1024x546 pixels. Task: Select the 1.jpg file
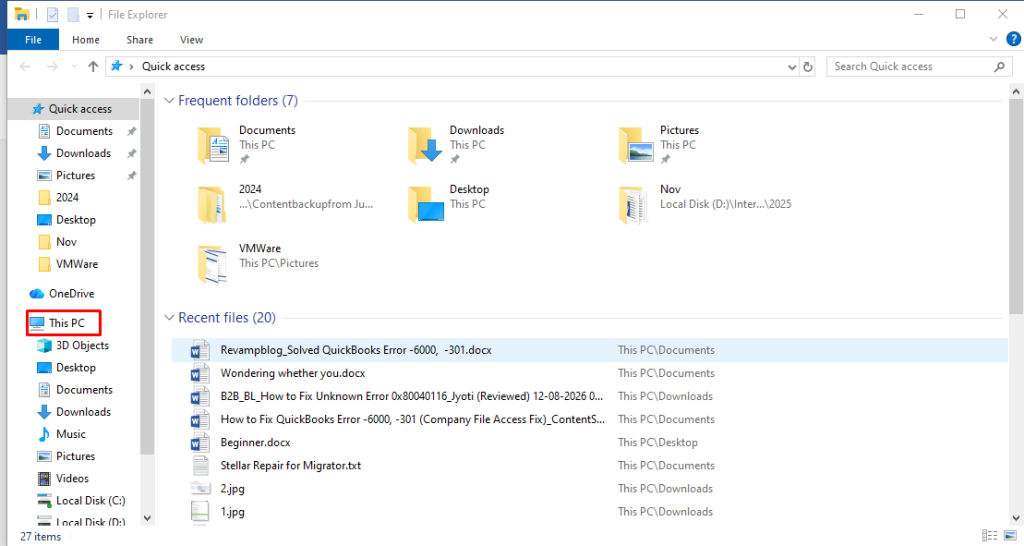point(232,512)
